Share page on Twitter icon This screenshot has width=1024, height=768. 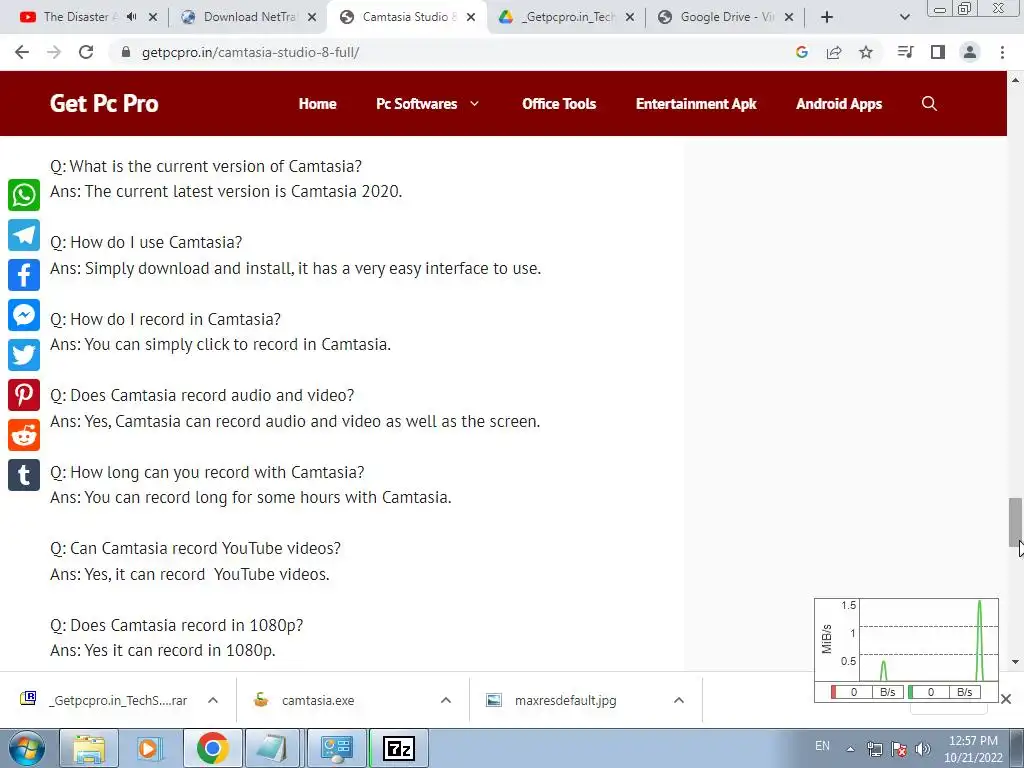pos(24,355)
